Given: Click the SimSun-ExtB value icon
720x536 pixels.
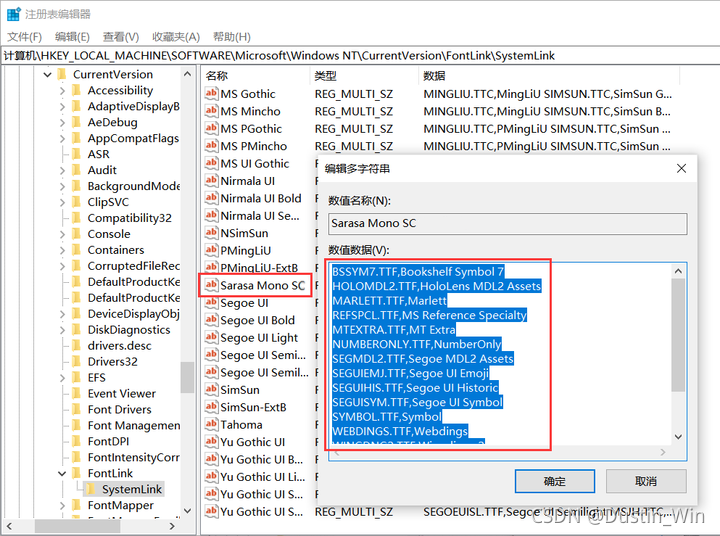Looking at the screenshot, I should (x=211, y=407).
